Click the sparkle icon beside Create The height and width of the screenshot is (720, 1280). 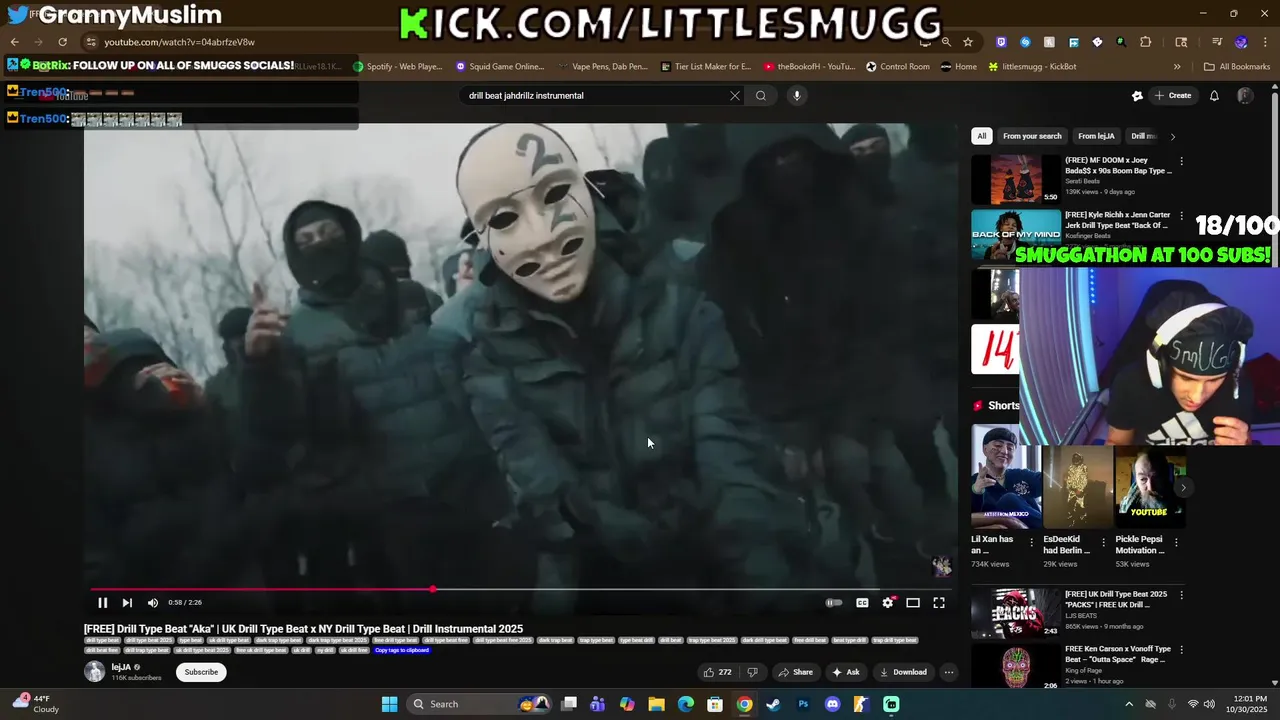1137,96
